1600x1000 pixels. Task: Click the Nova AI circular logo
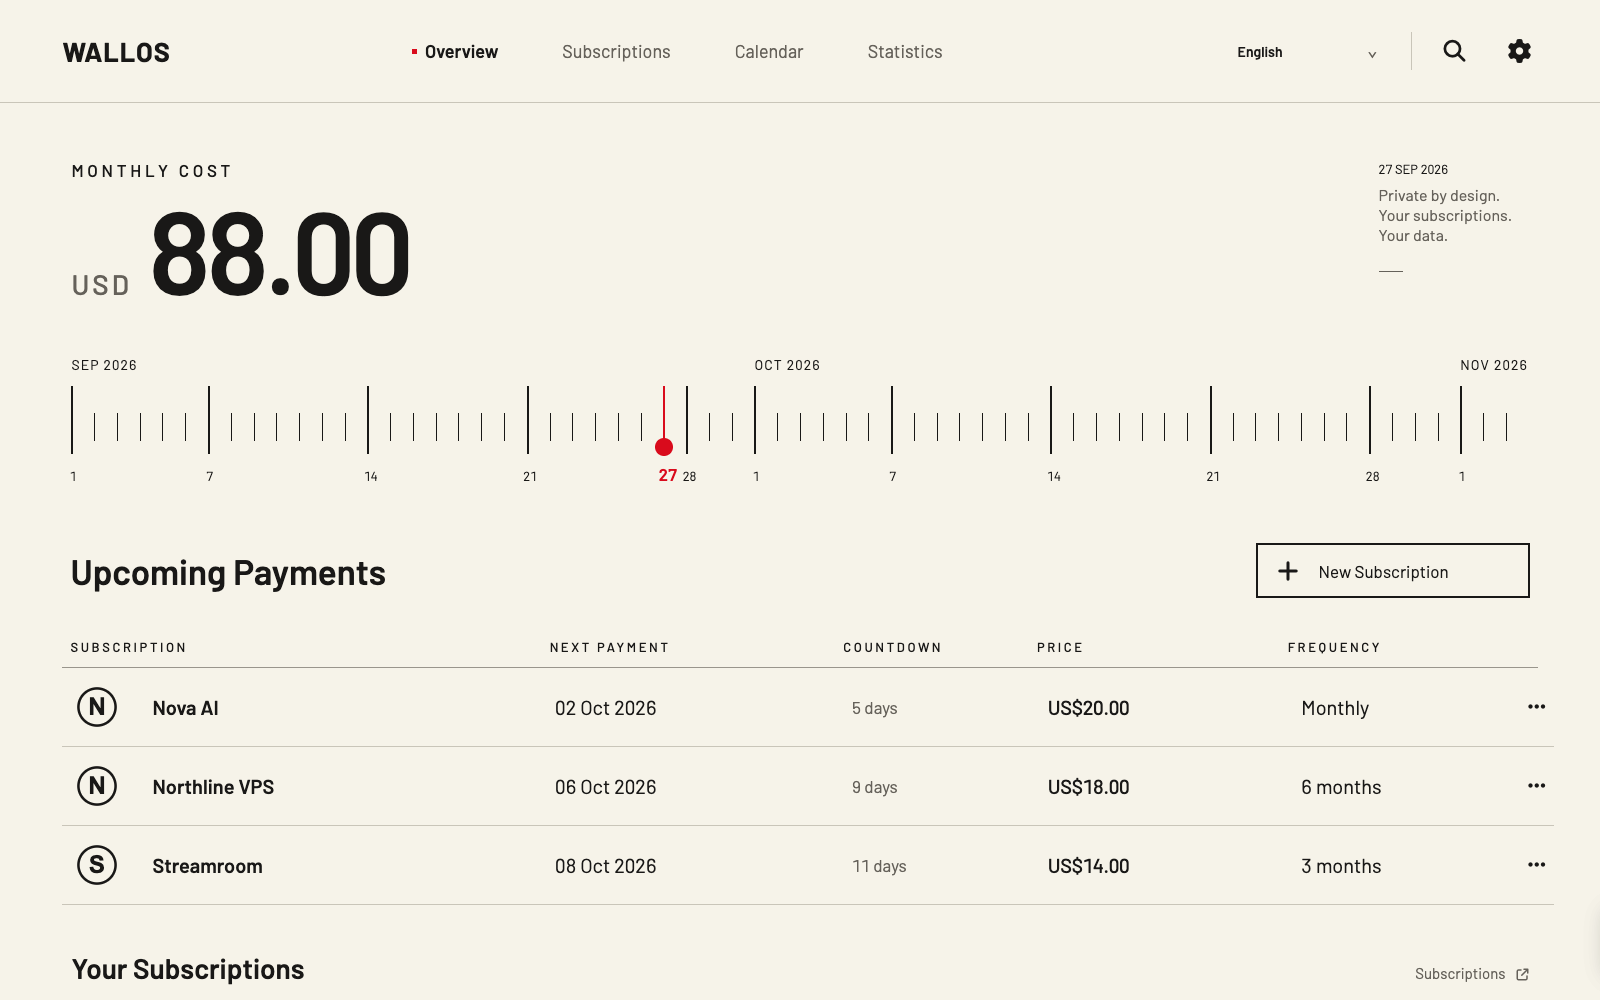point(97,707)
